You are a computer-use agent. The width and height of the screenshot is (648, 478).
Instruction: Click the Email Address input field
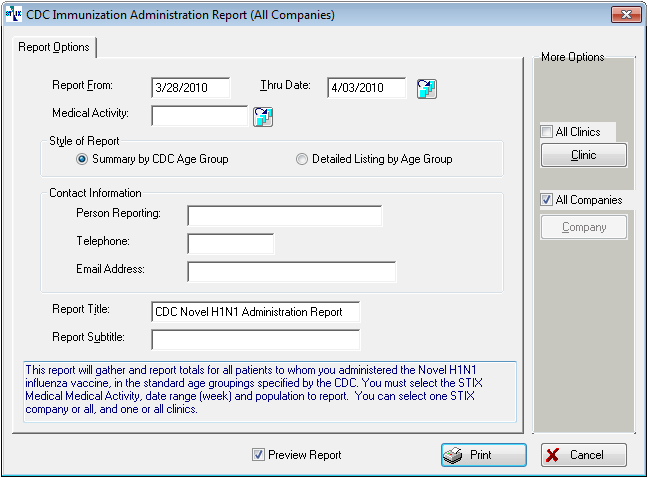pyautogui.click(x=292, y=272)
